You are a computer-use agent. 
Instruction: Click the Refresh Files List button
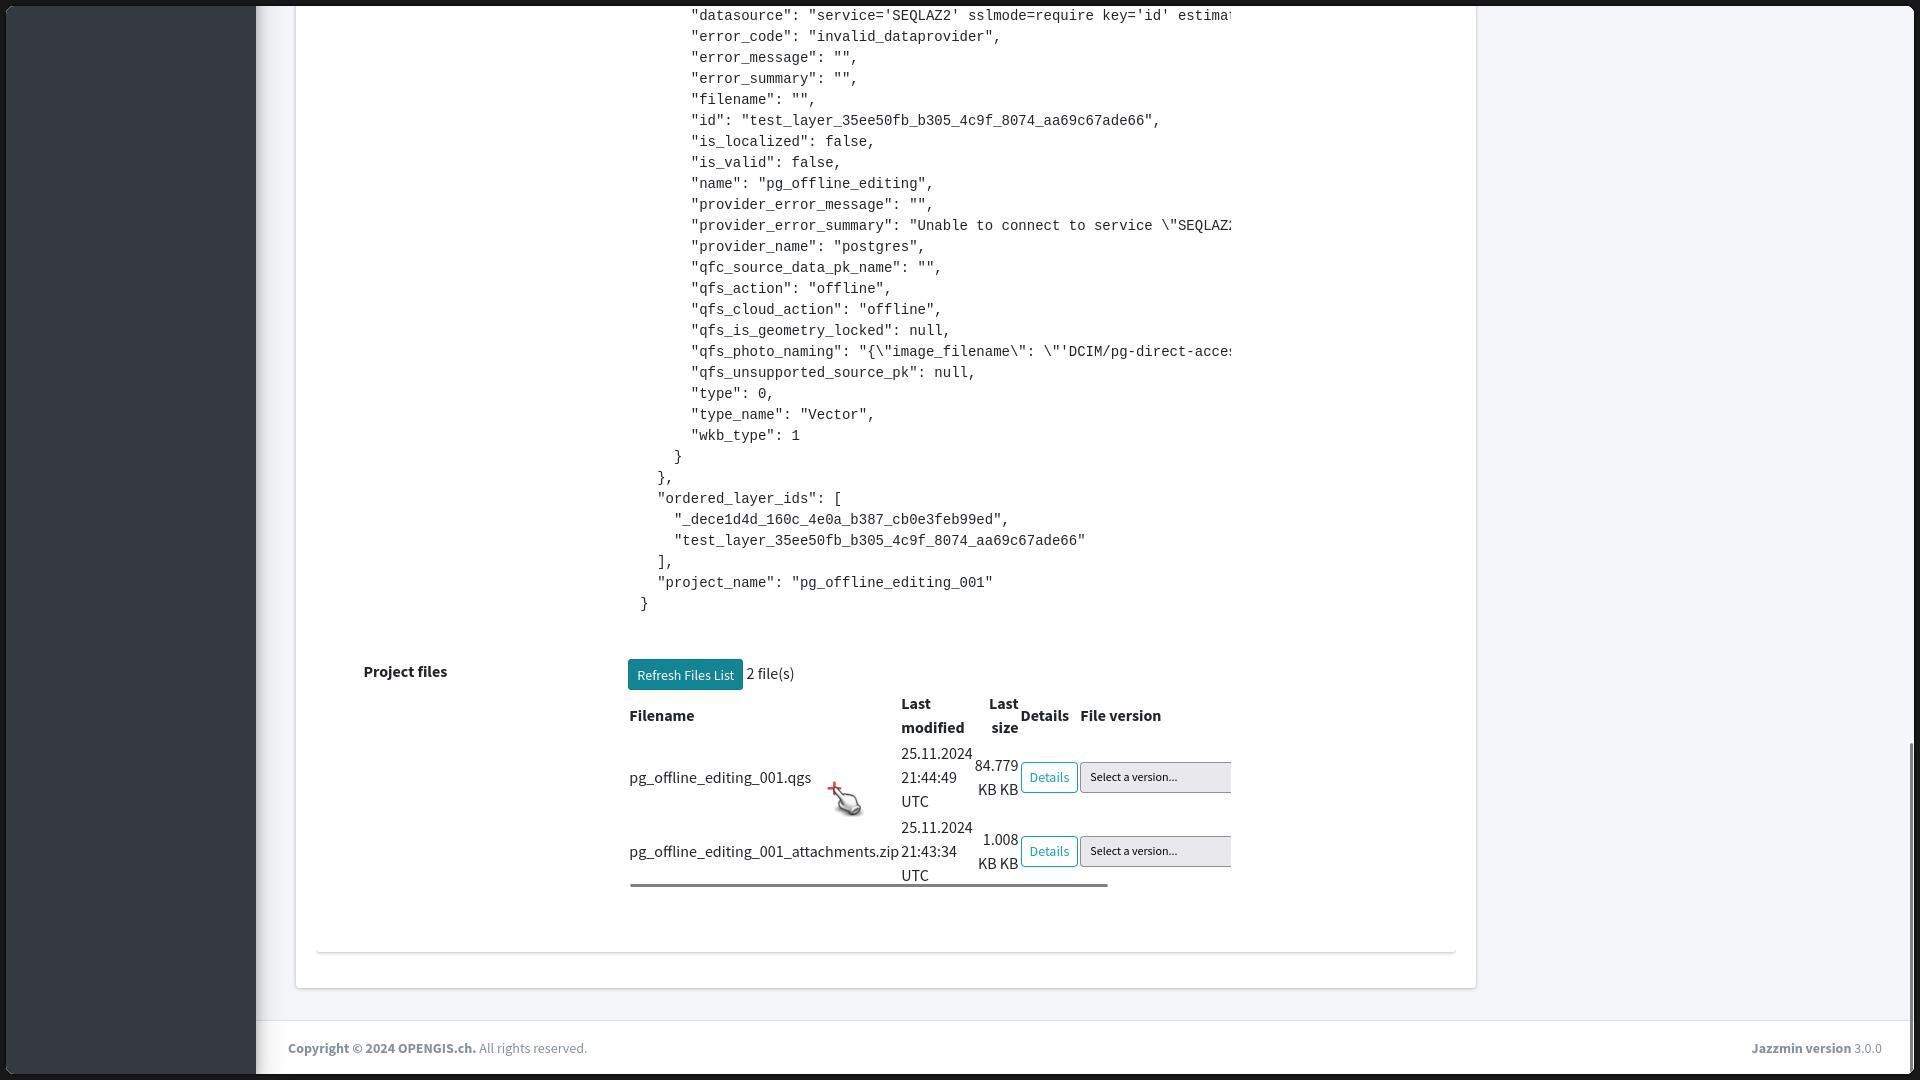685,675
